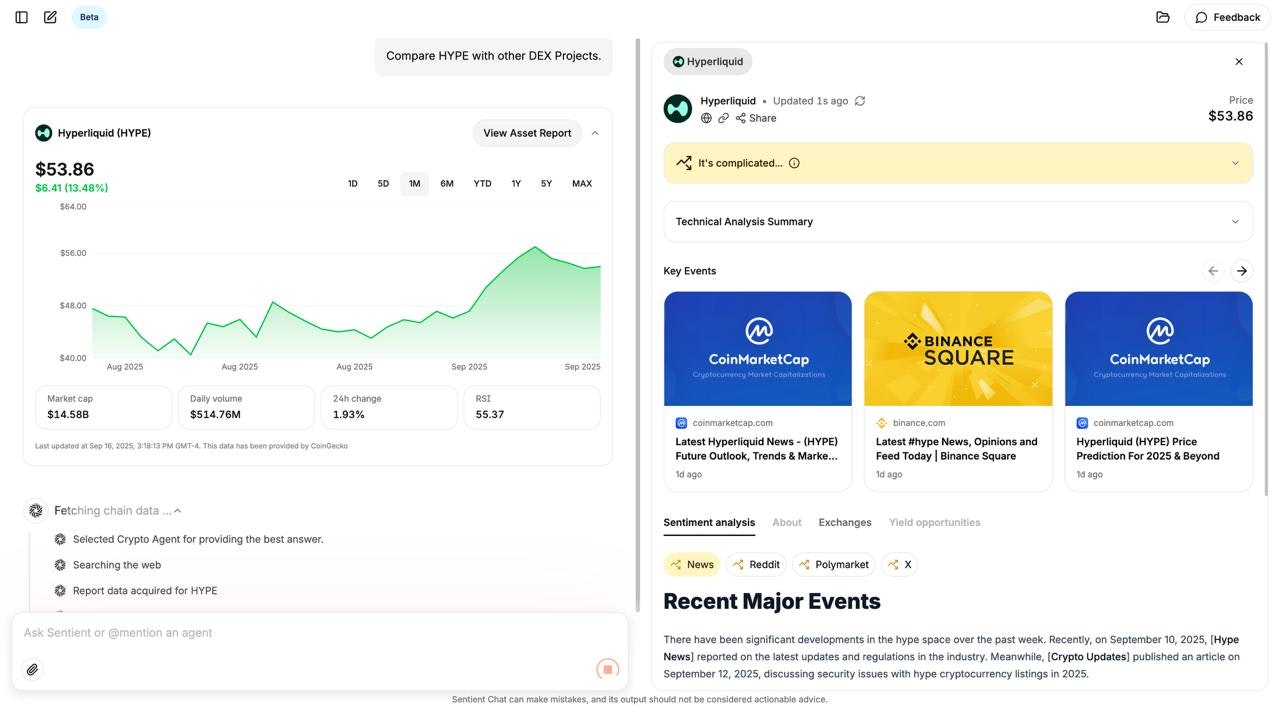This screenshot has height=714, width=1280.
Task: Toggle the Reddit sentiment filter
Action: 755,565
